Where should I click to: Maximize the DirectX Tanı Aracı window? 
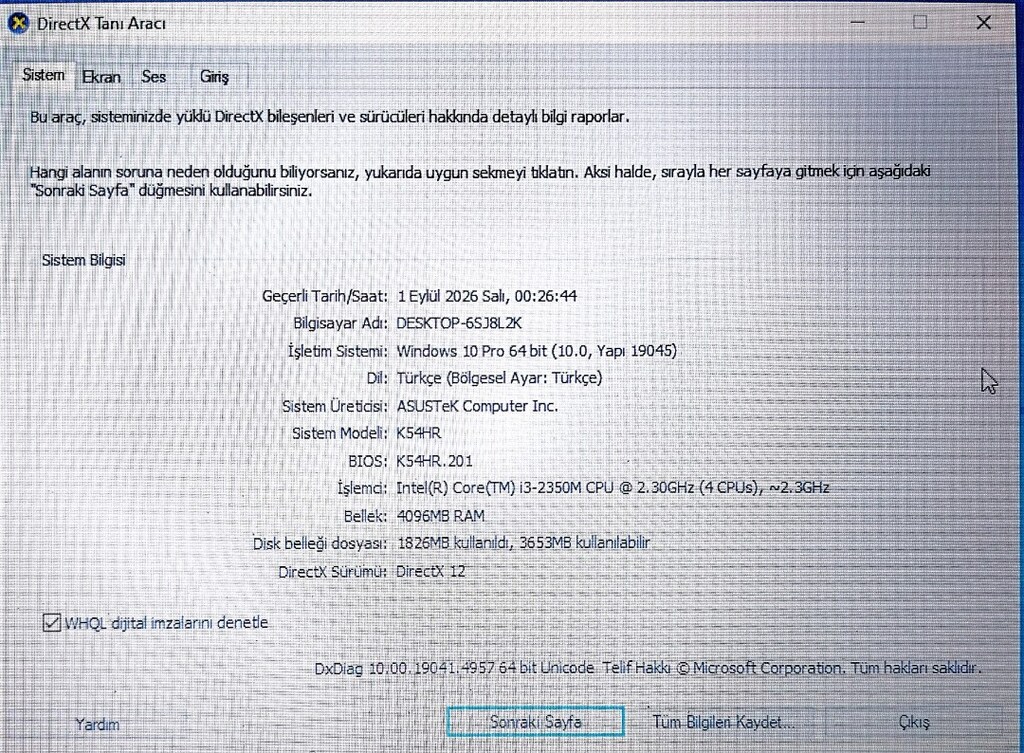[920, 23]
